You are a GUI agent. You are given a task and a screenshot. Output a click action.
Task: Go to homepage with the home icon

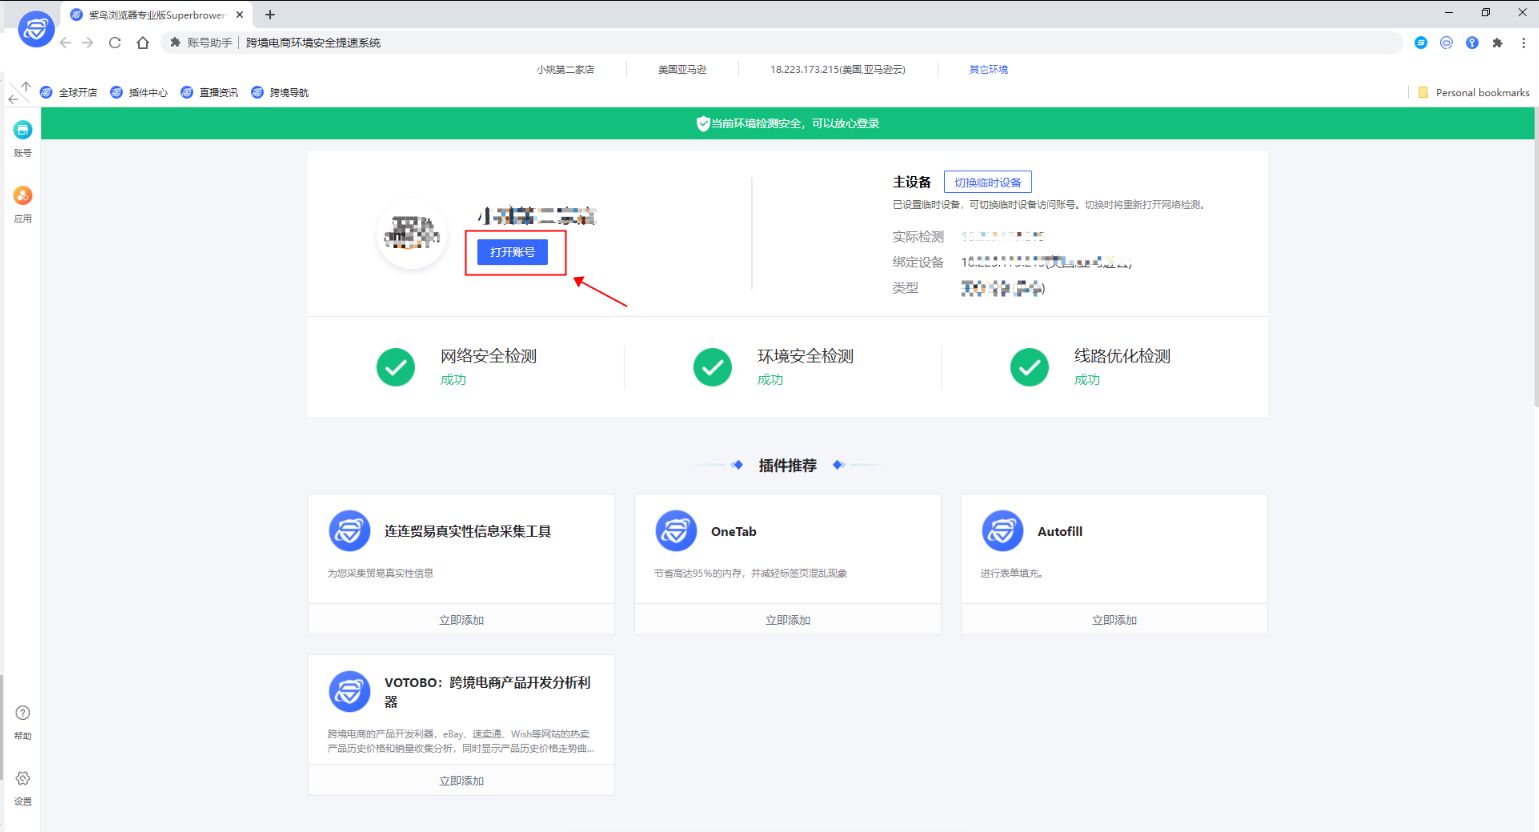143,42
